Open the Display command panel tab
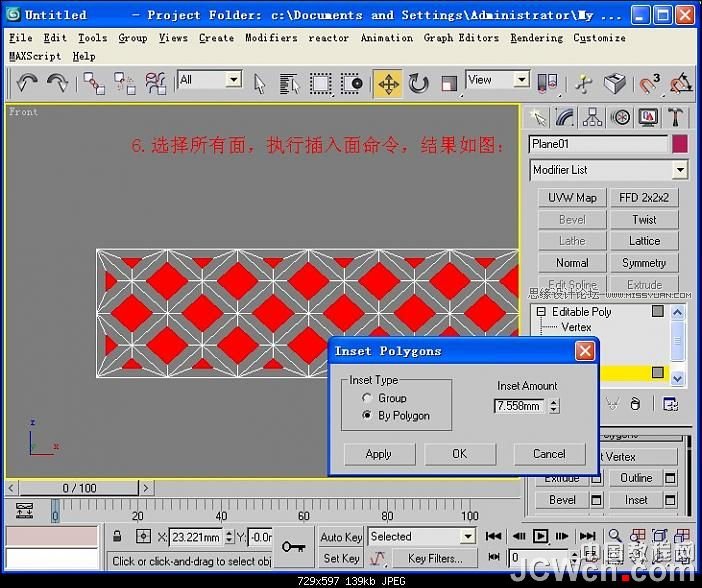This screenshot has width=702, height=588. 648,118
